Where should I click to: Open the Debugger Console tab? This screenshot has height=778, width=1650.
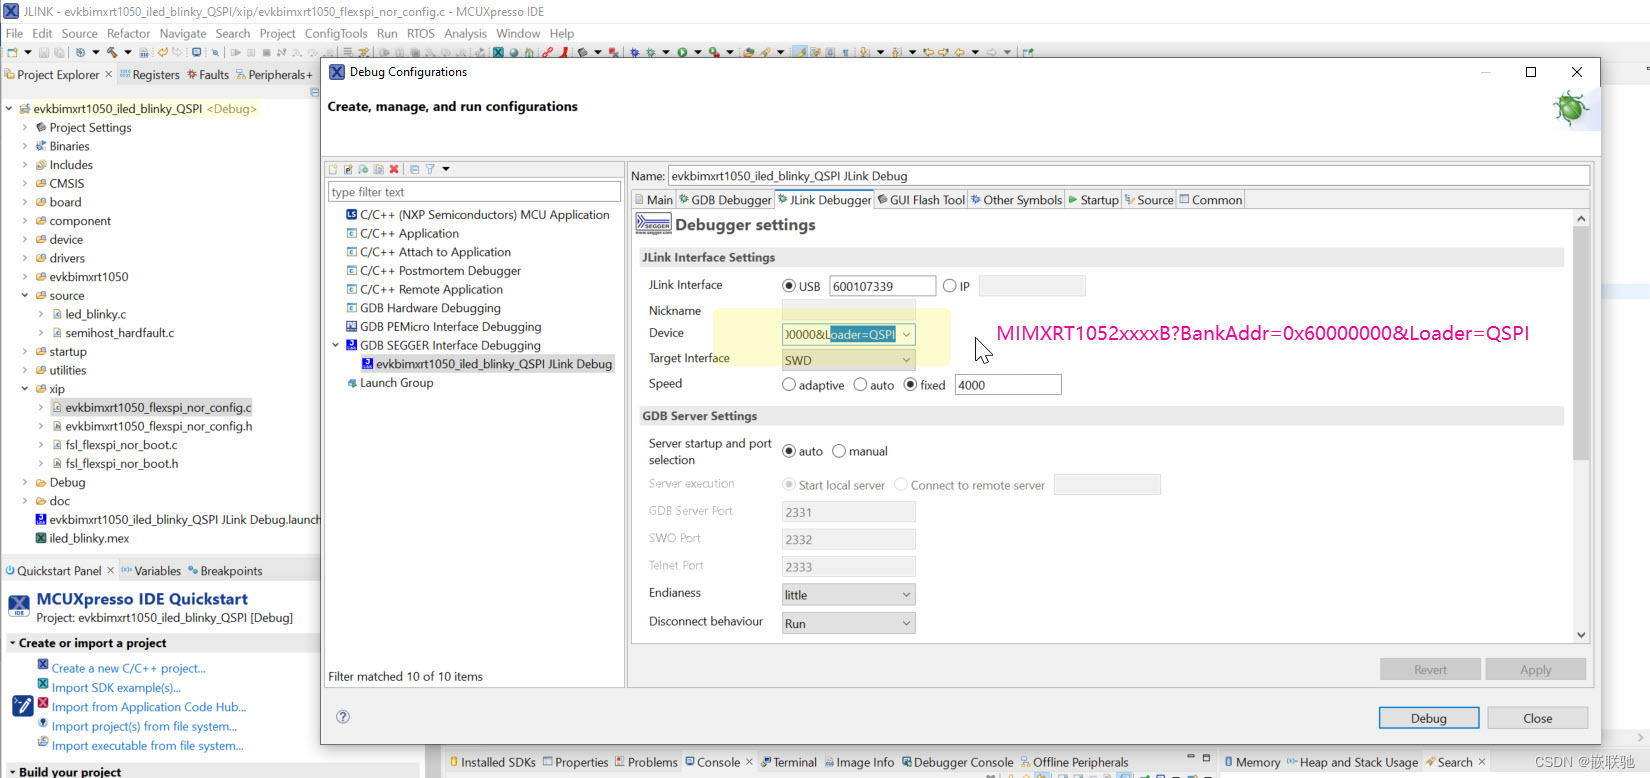(958, 762)
